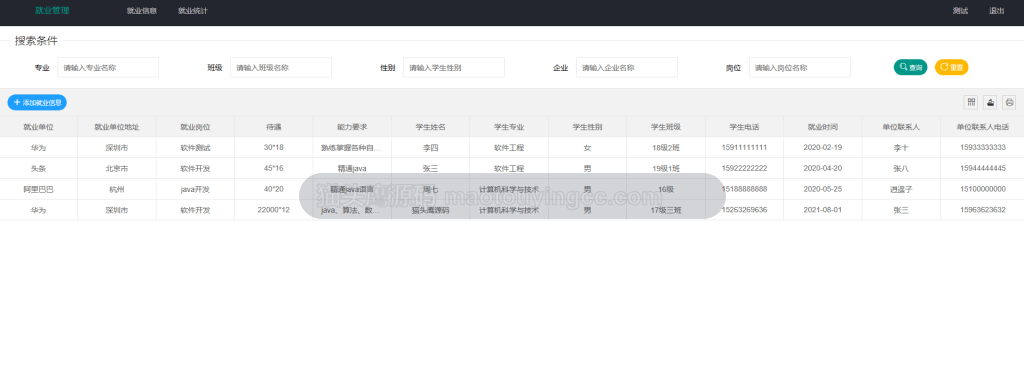Viewport: 1024px width, 392px height.
Task: Select the 阿里巴巴 company cell
Action: pyautogui.click(x=39, y=189)
